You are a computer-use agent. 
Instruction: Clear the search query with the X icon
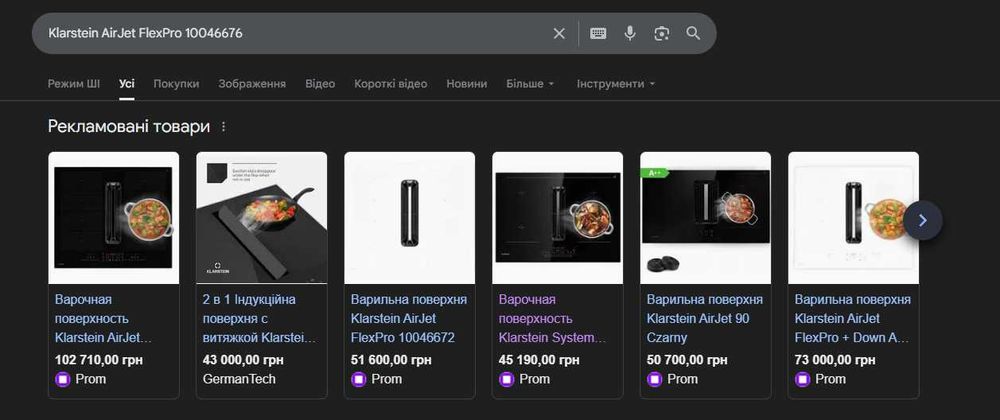click(x=559, y=33)
